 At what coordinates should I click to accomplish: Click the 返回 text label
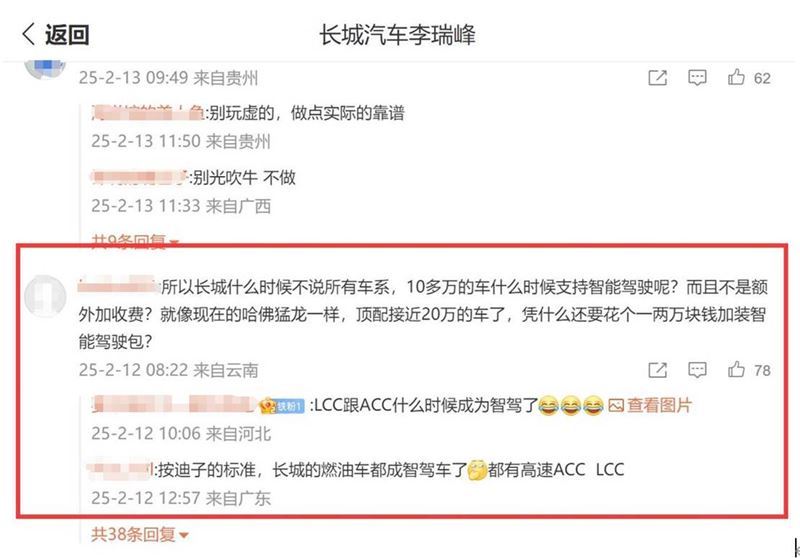[x=67, y=35]
